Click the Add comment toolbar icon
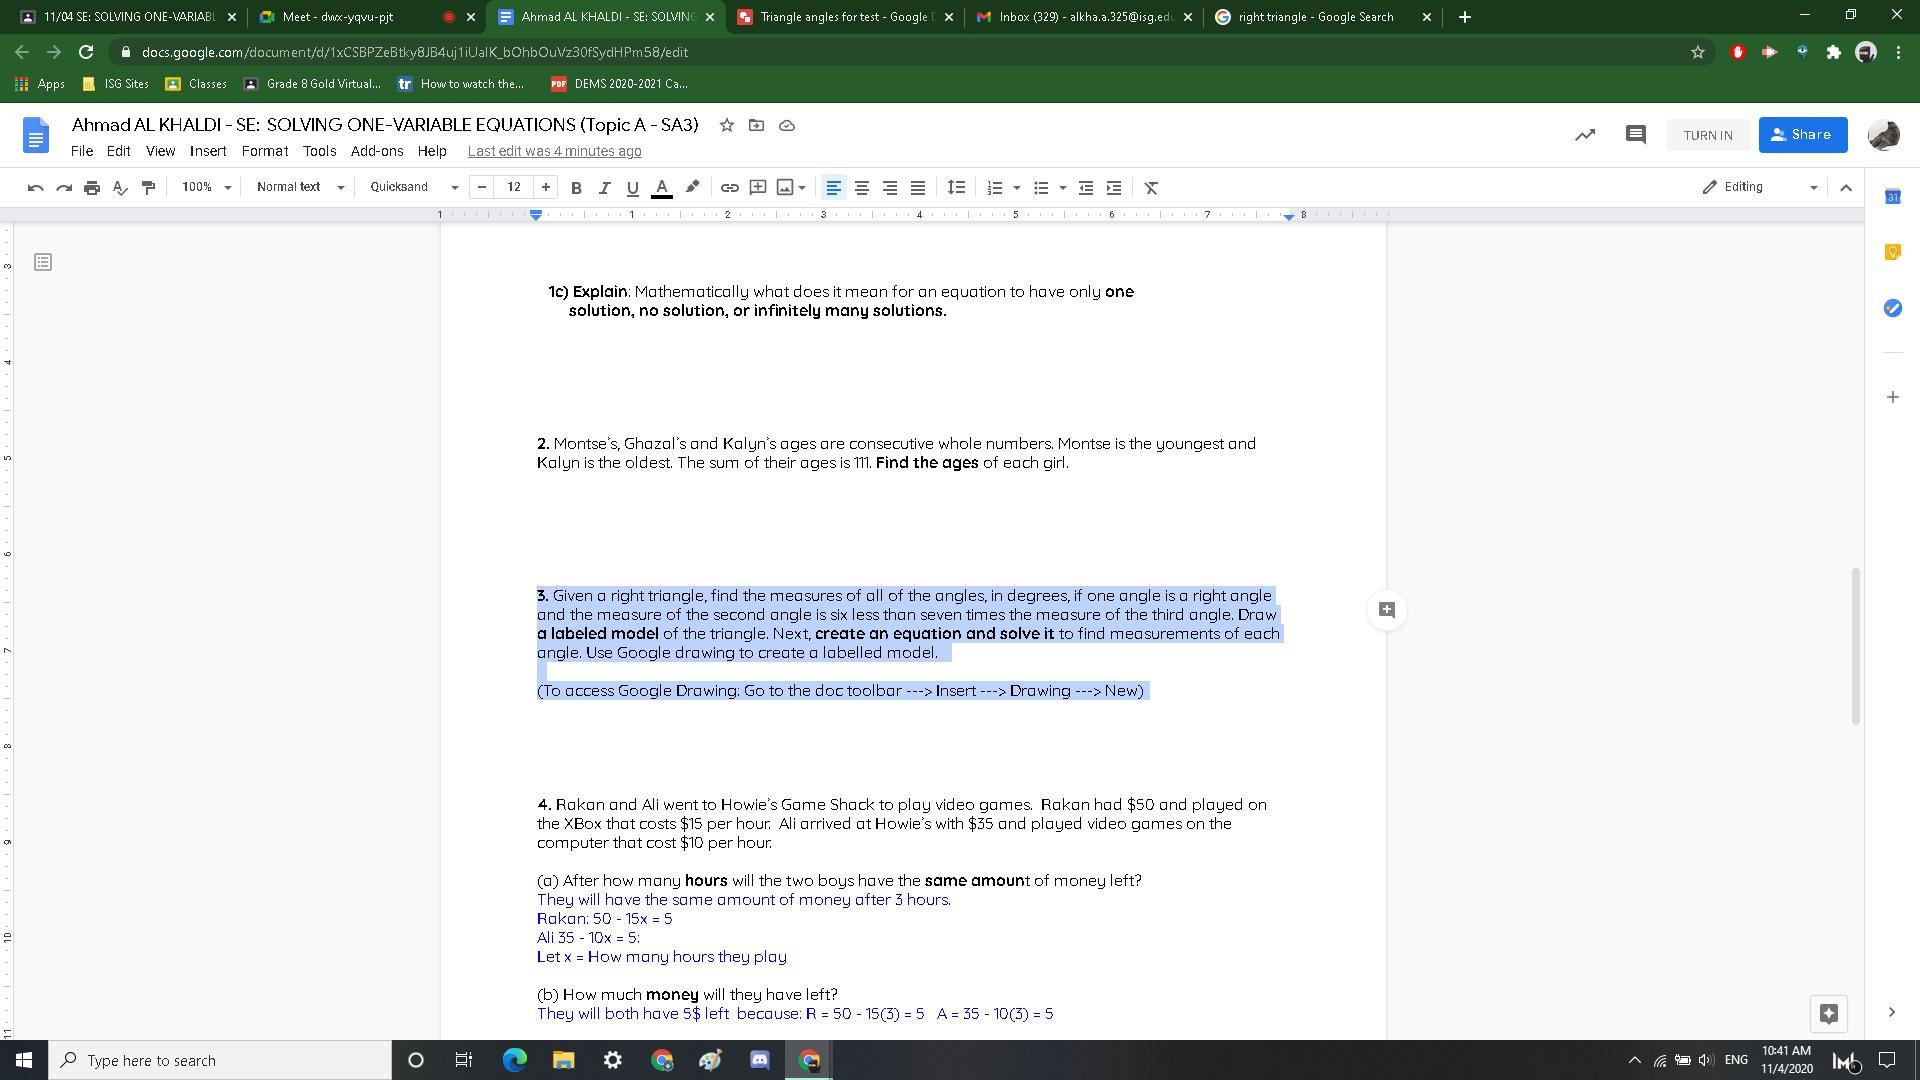The image size is (1920, 1080). [x=757, y=188]
